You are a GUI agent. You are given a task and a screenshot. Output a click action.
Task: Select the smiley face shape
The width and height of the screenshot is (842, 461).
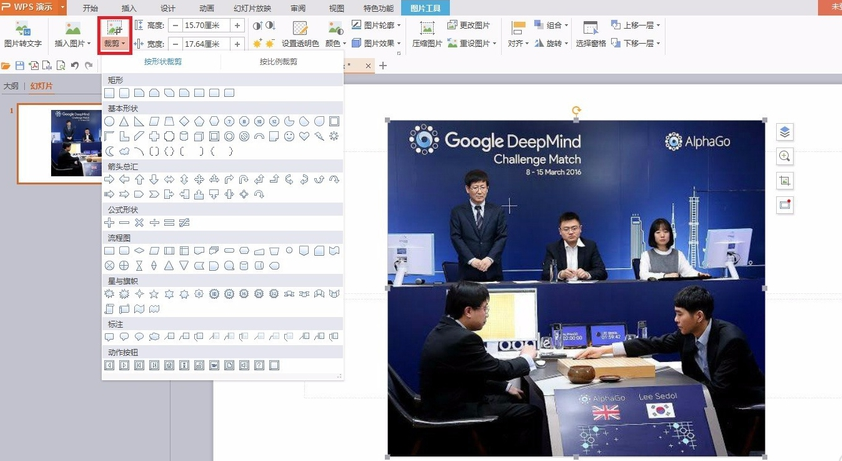[289, 136]
